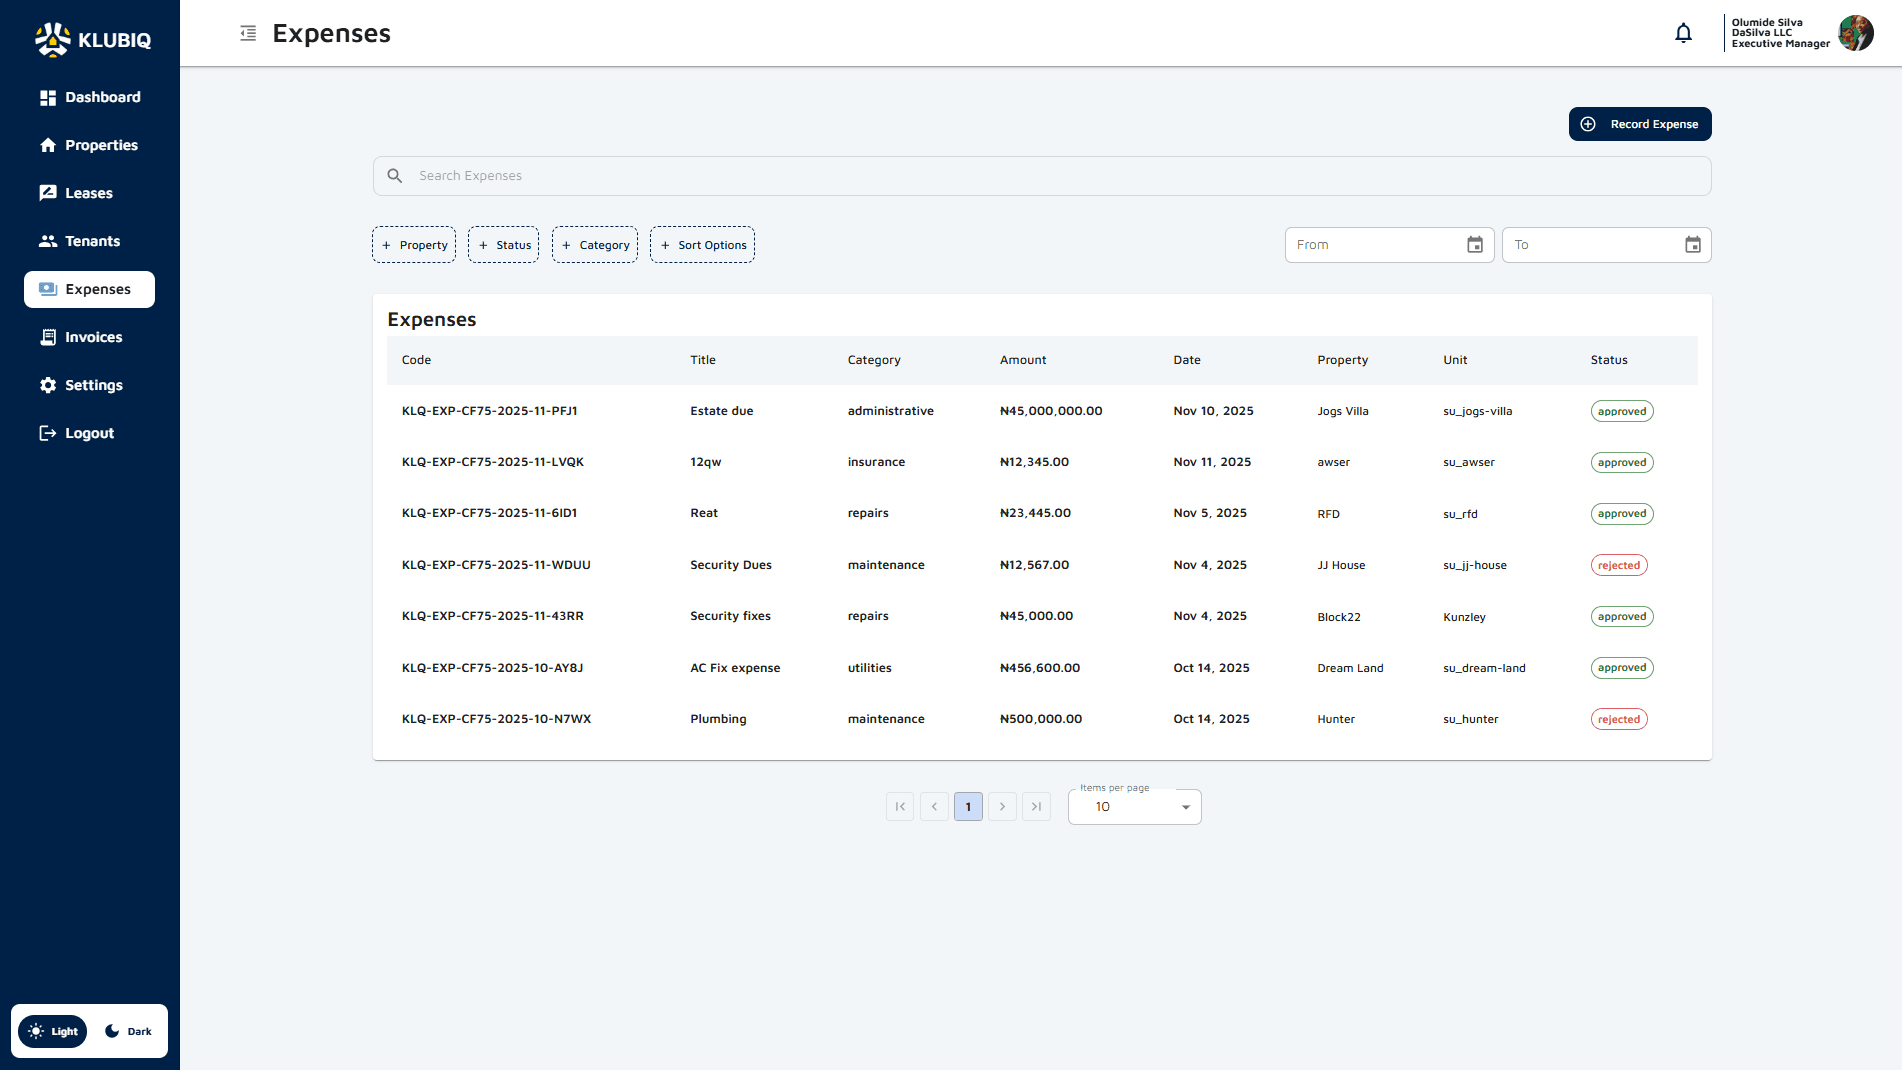Click the Record Expense button

pos(1639,124)
